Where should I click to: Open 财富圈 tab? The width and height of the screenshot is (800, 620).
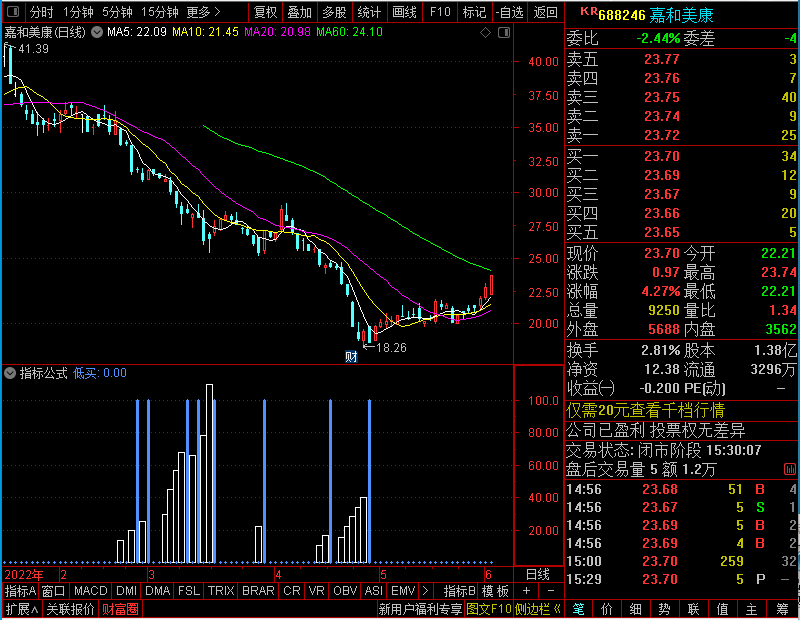pos(120,609)
